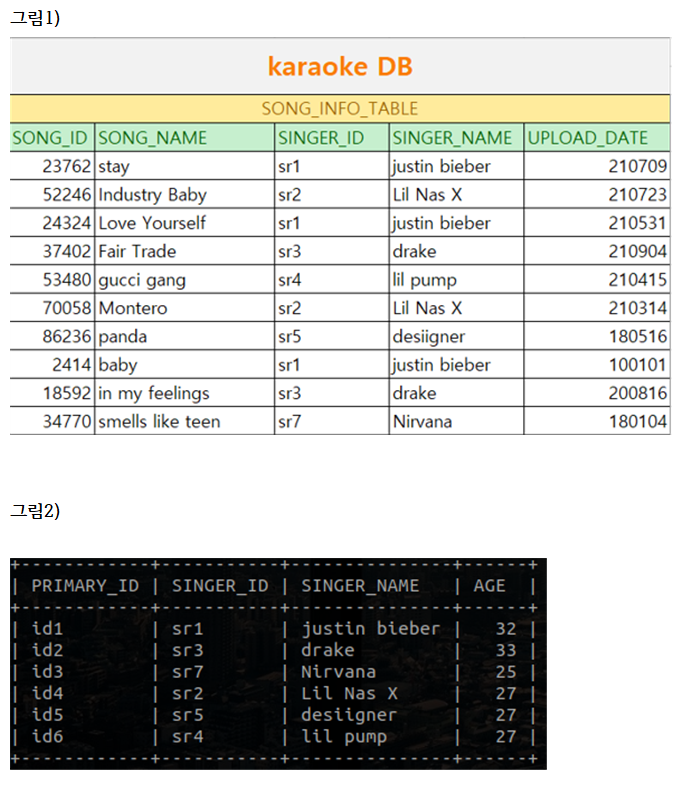Click the SONG_NAME column header

[x=185, y=138]
